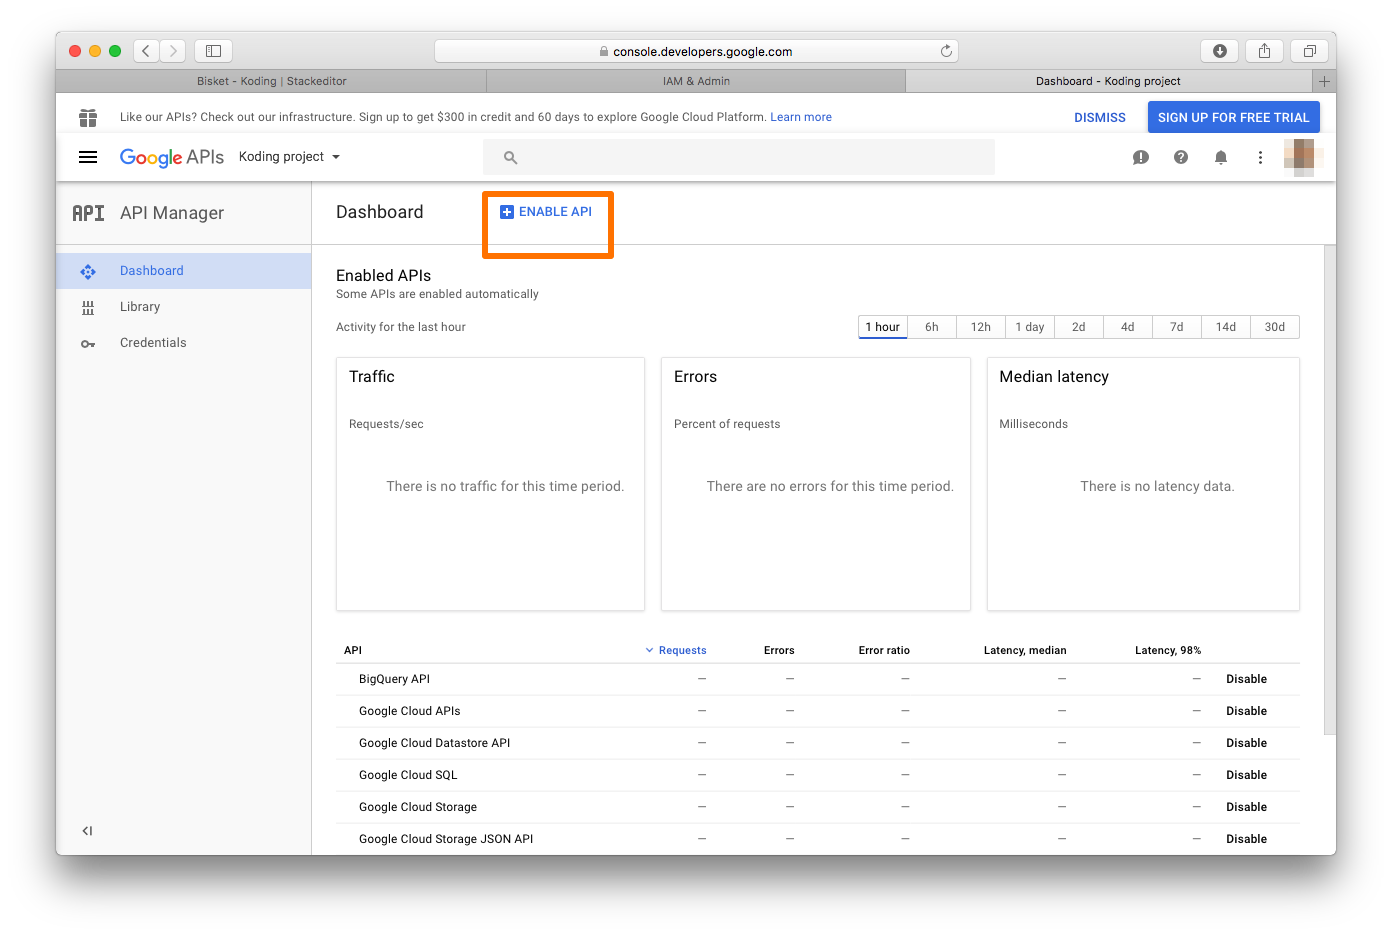Click the search magnifier icon
This screenshot has height=935, width=1392.
pos(510,158)
